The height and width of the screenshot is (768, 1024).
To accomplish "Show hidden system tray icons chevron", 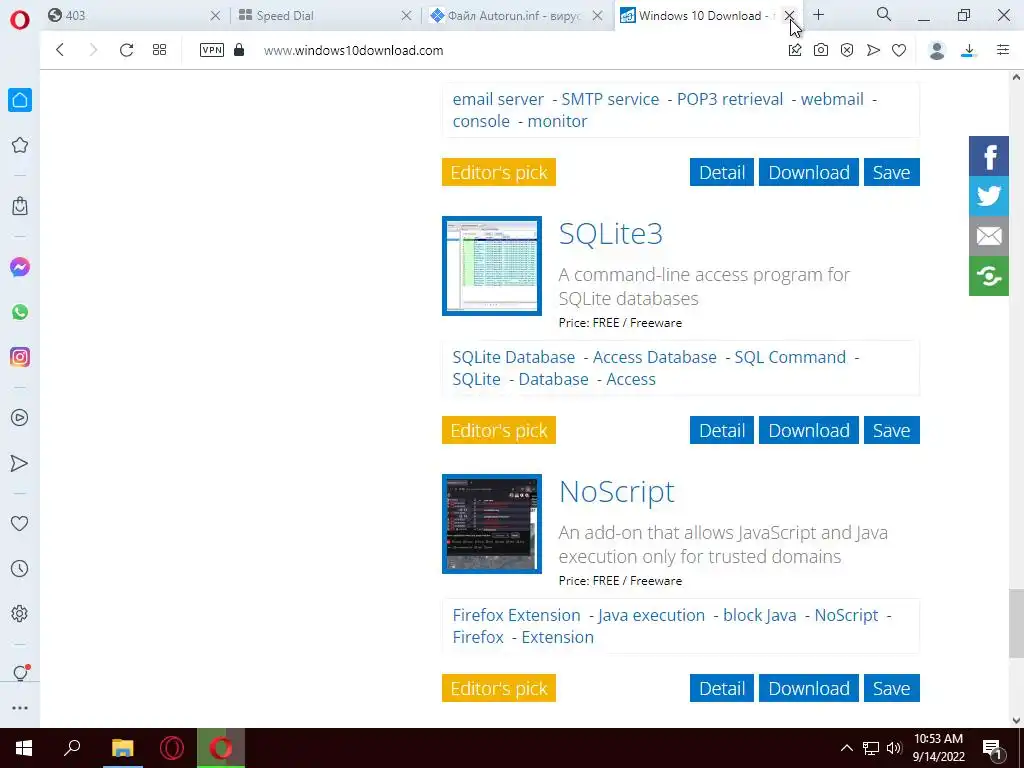I will pos(846,748).
